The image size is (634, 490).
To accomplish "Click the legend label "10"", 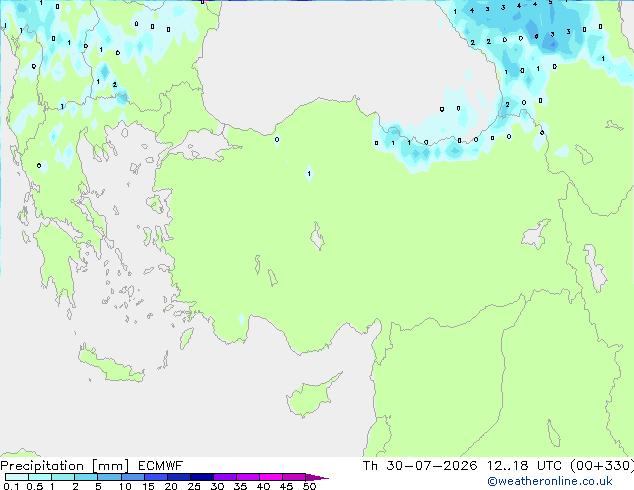I will click(x=125, y=486).
